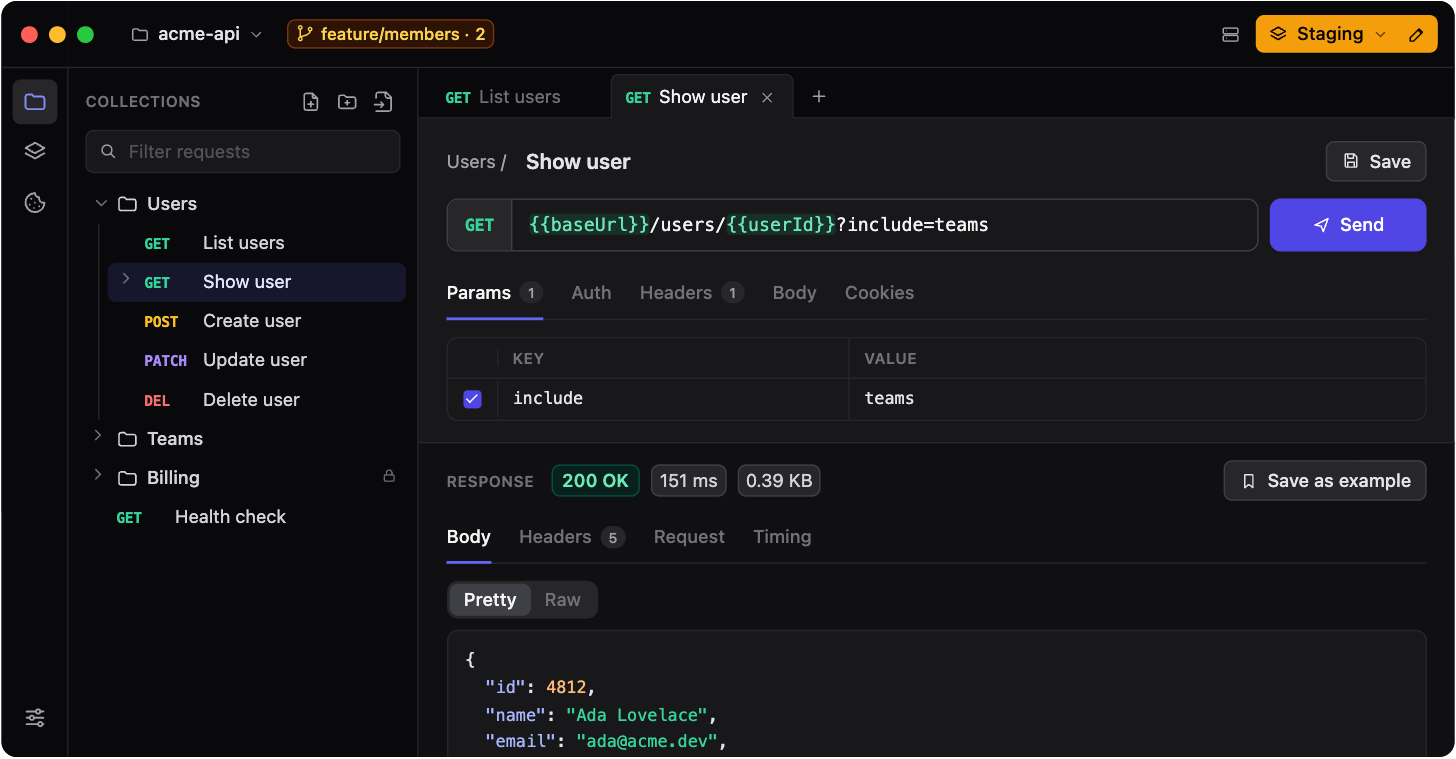Click the new folder icon beside Collections
Viewport: 1456px width, 759px height.
[x=347, y=101]
